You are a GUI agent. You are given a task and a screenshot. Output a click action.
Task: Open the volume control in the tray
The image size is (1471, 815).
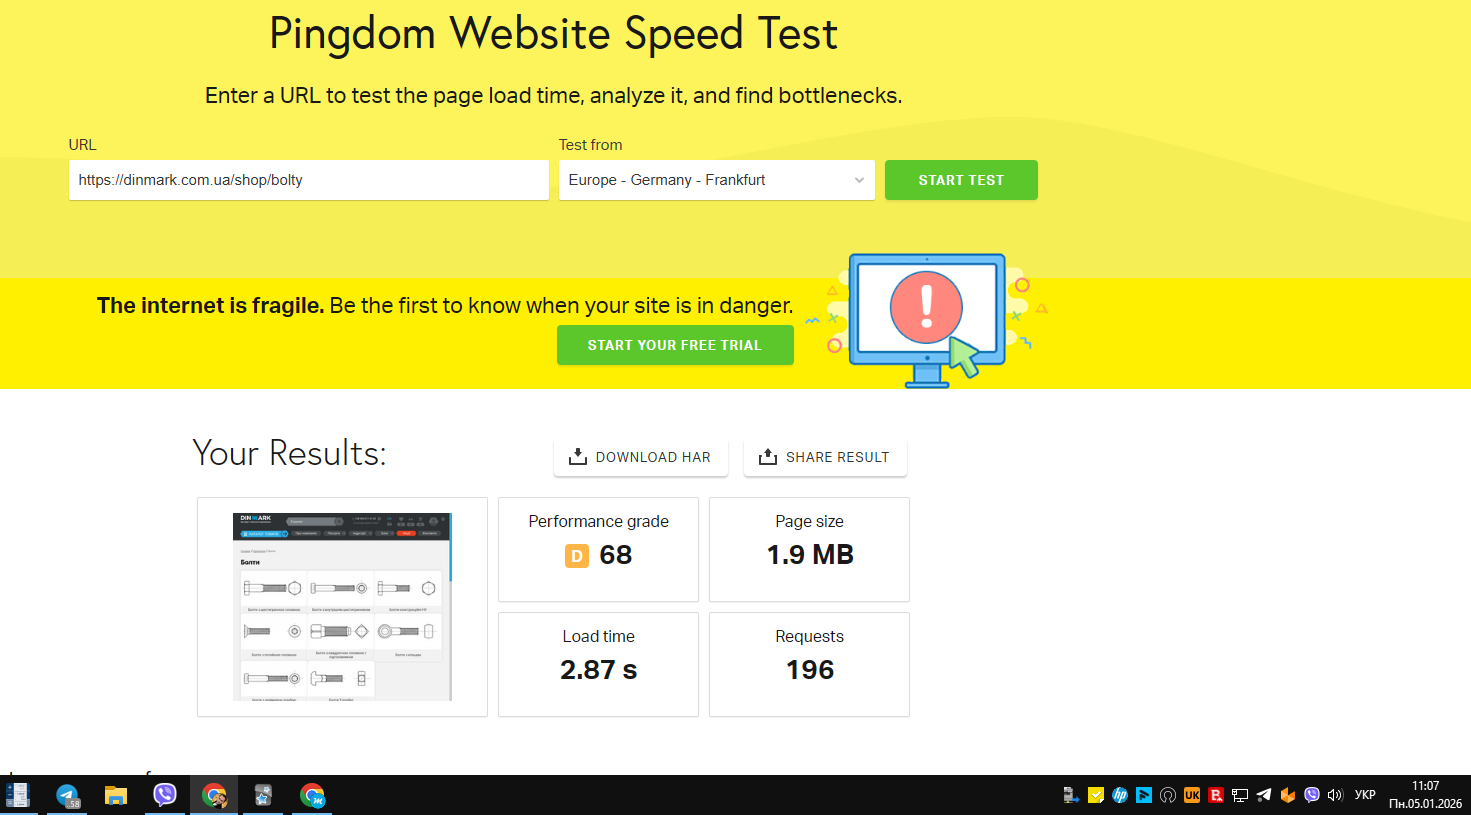[1335, 795]
